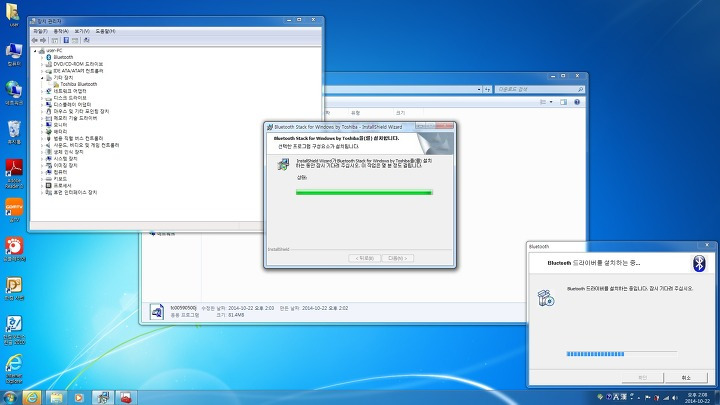Select the 메모리 기술 드라이버 tree item
Viewport: 720px width, 405px height.
75,118
